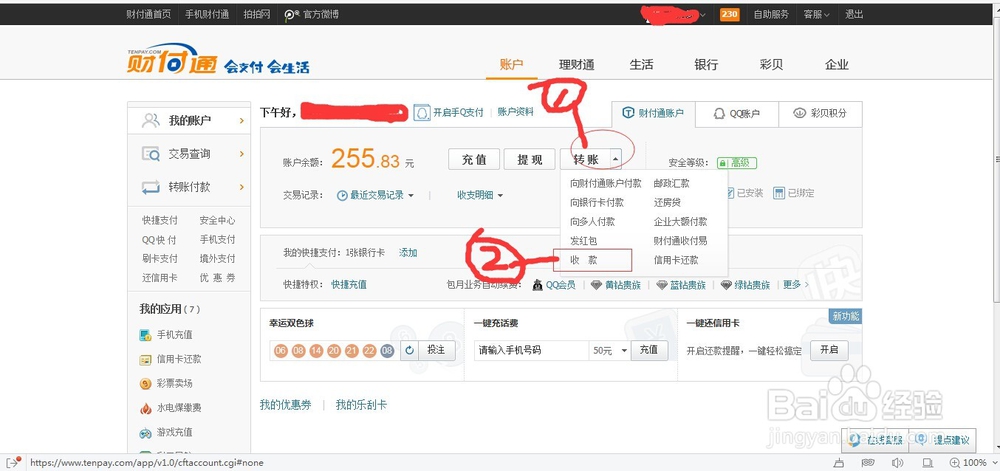Image resolution: width=1000 pixels, height=471 pixels.
Task: Click the 添加 bank card link
Action: (x=408, y=253)
